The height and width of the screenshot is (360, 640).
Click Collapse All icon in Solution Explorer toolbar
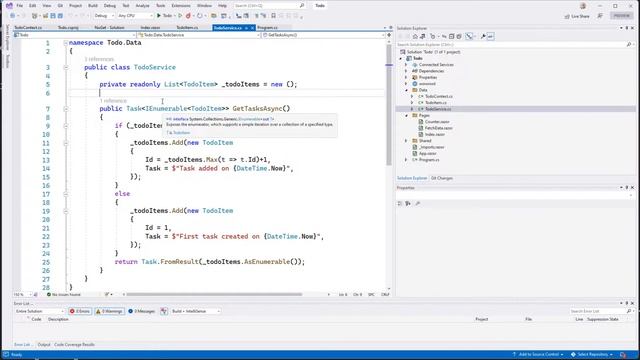451,36
